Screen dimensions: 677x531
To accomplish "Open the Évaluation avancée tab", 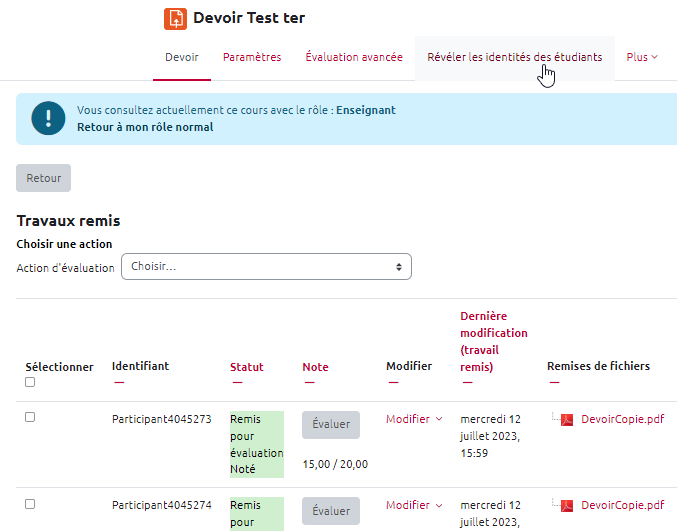I will click(x=354, y=57).
